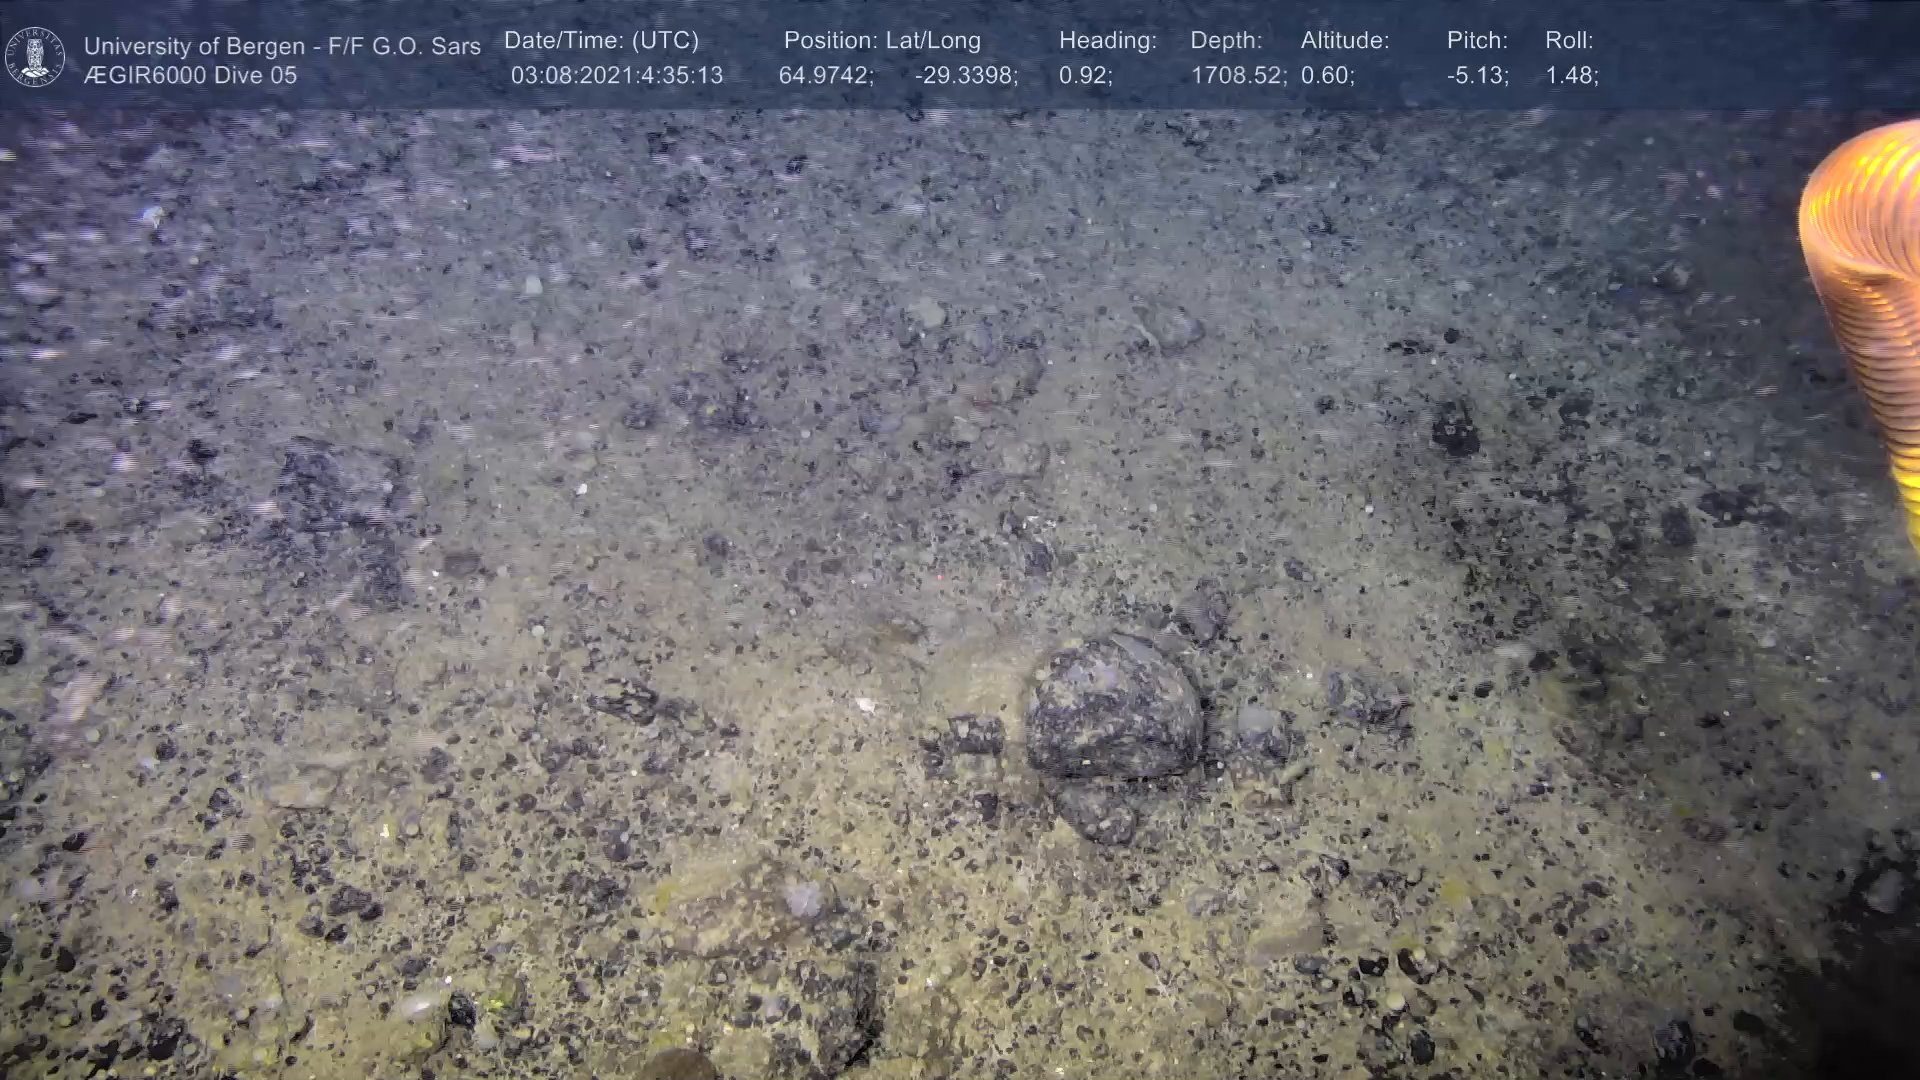The height and width of the screenshot is (1080, 1920).
Task: Select the 'University of Bergen - F/F G.O. Sars' text
Action: tap(282, 46)
